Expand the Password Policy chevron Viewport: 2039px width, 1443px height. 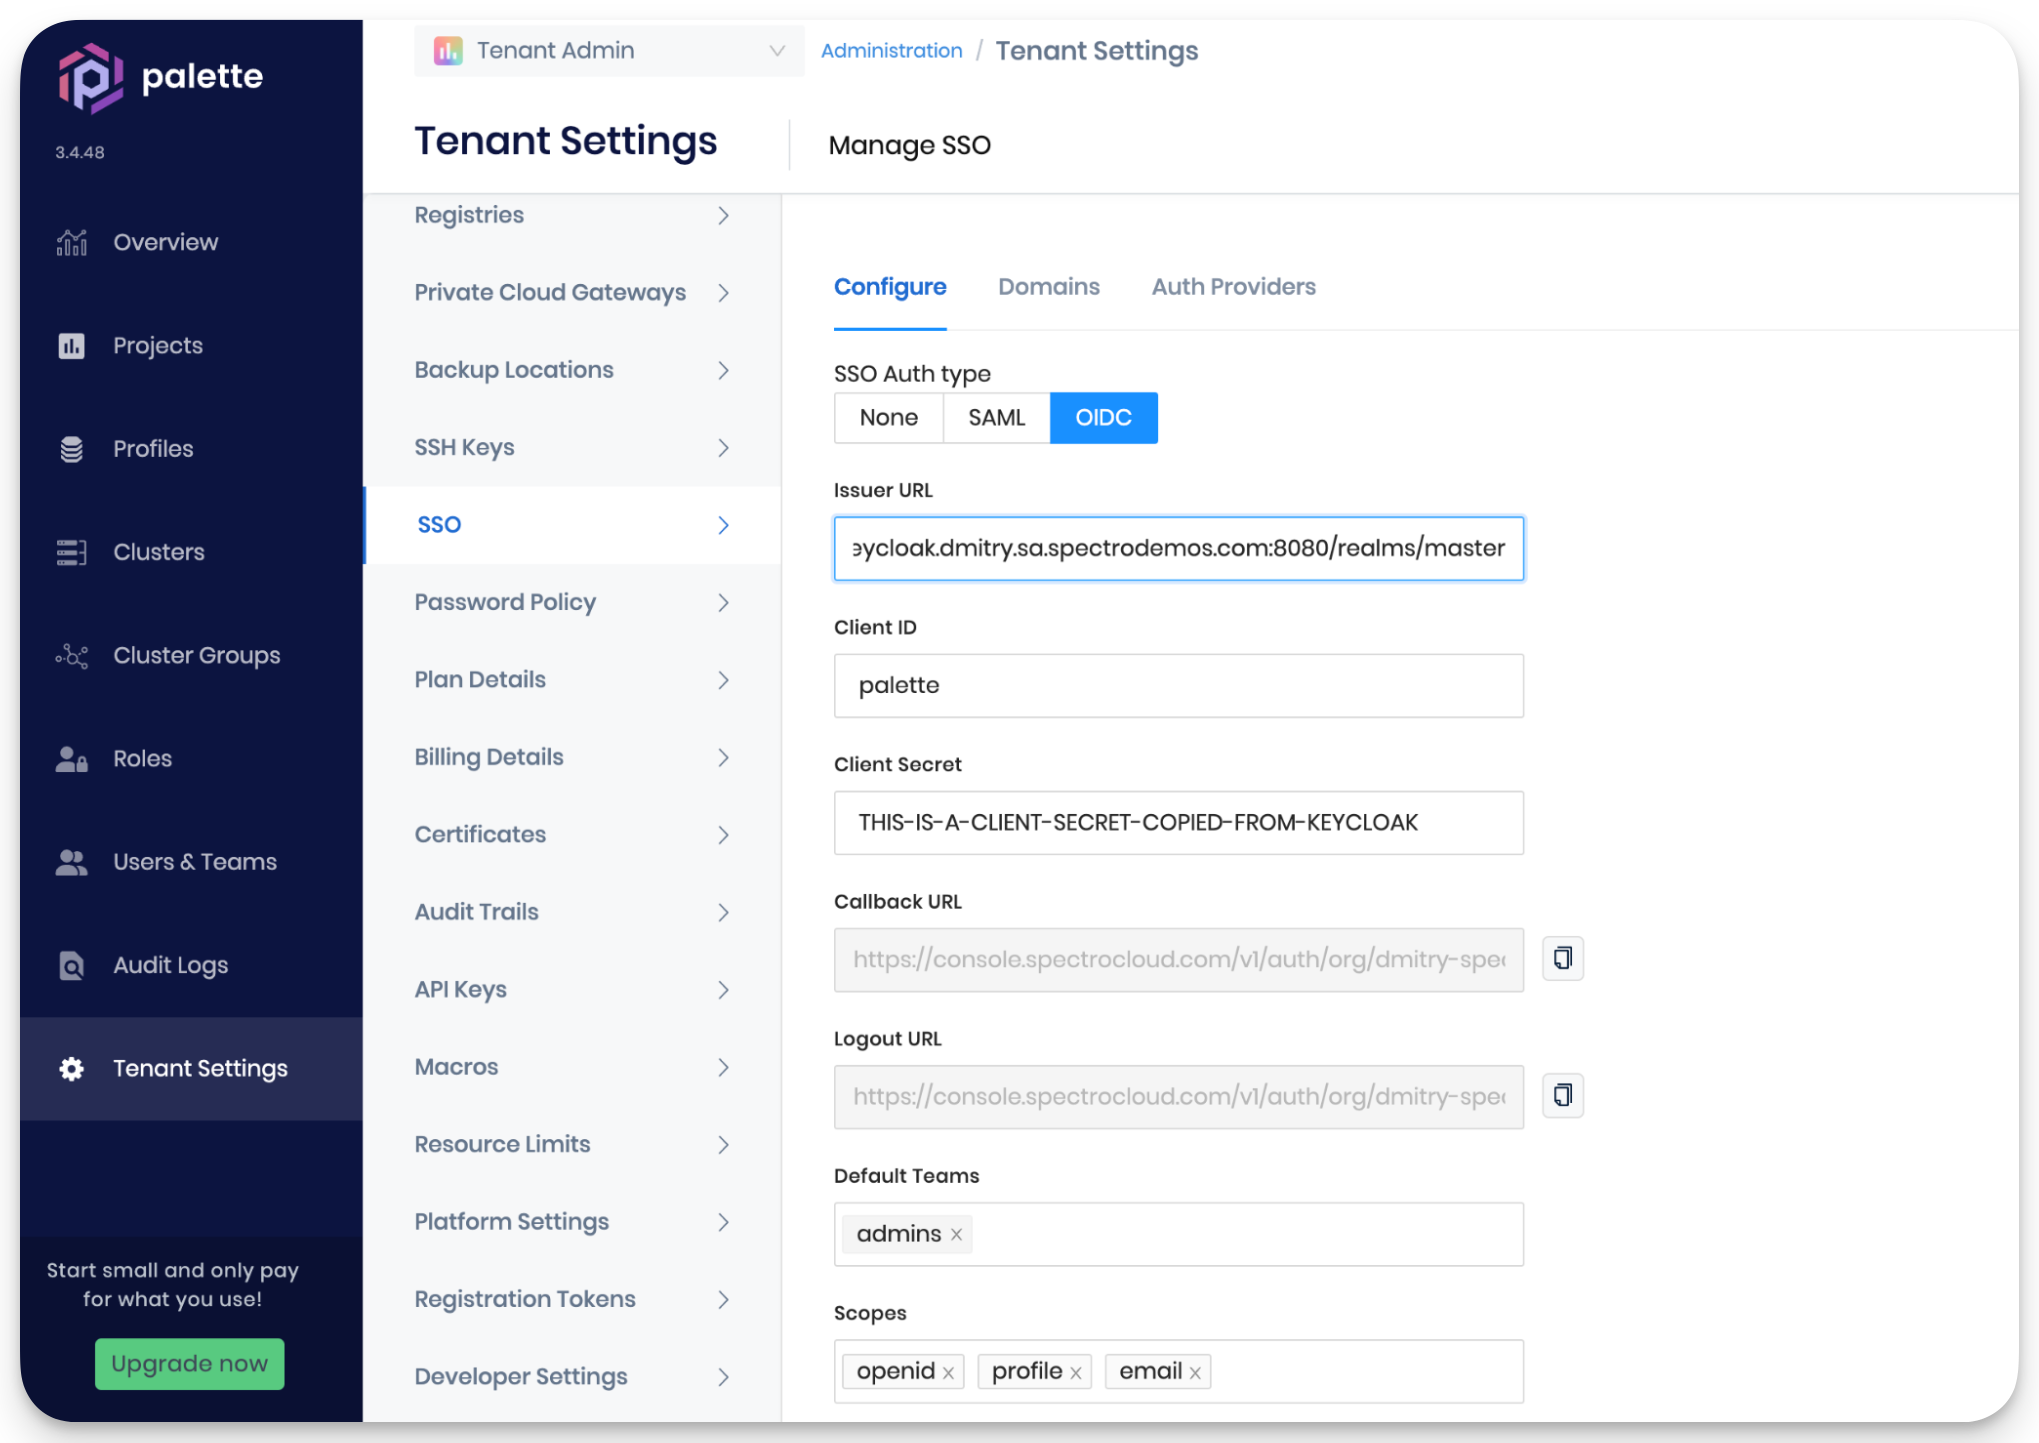point(723,603)
